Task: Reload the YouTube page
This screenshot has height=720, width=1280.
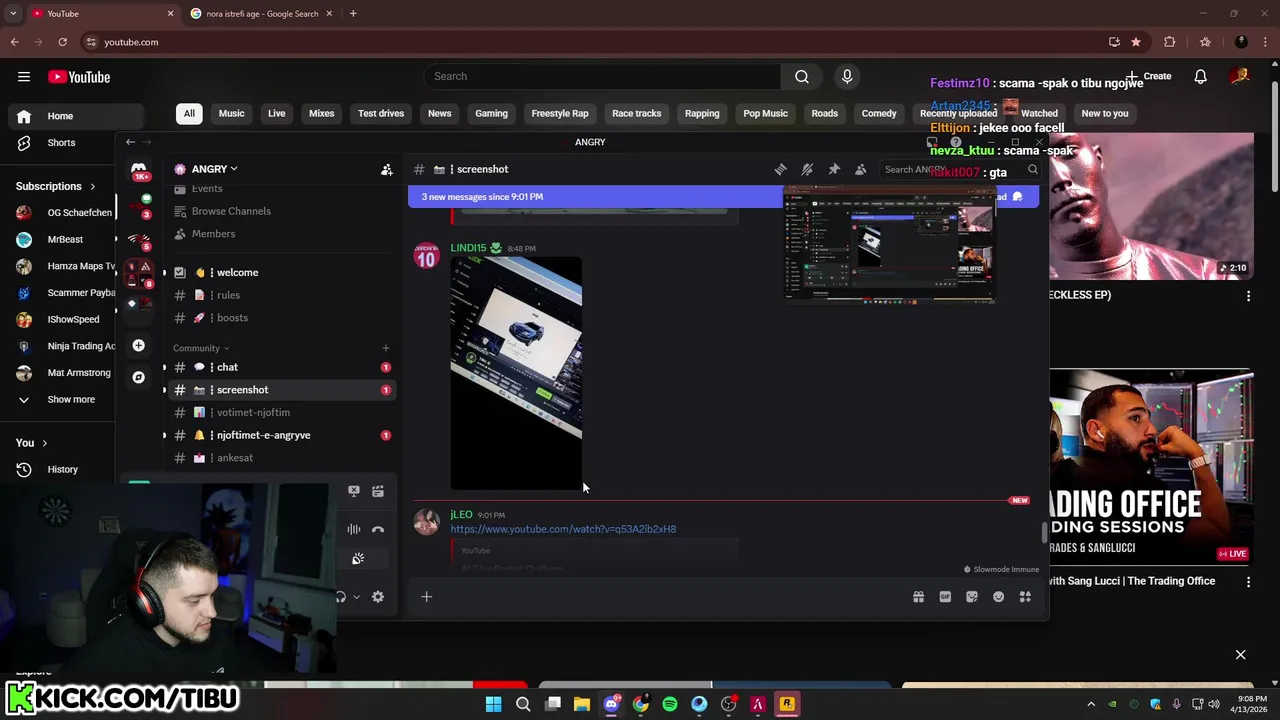Action: [x=62, y=42]
